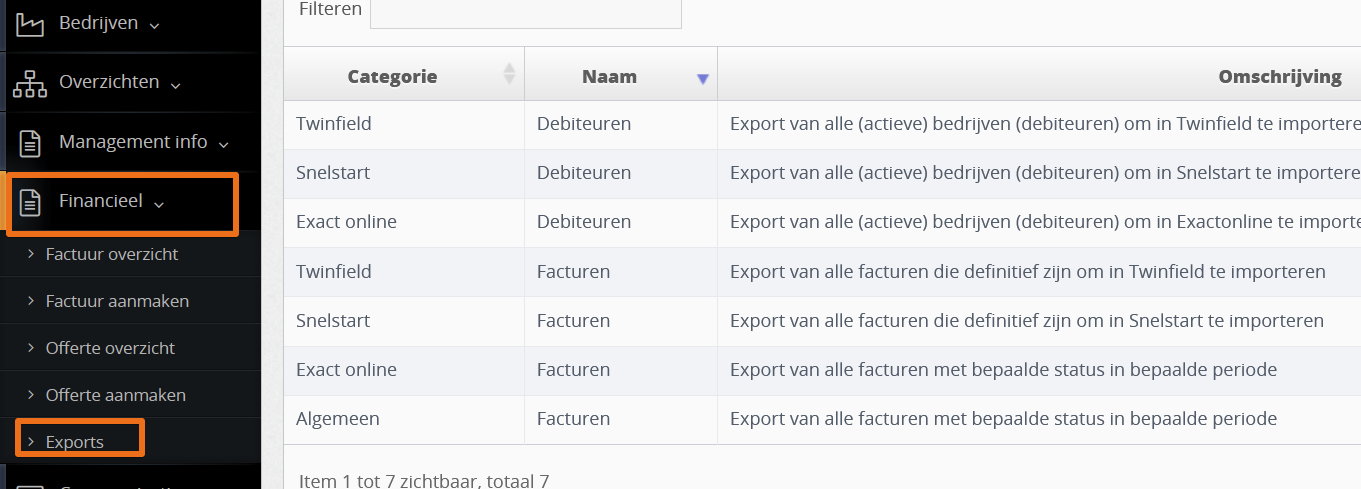The height and width of the screenshot is (489, 1361).
Task: Open Factuur aanmaken submenu item
Action: pos(117,301)
